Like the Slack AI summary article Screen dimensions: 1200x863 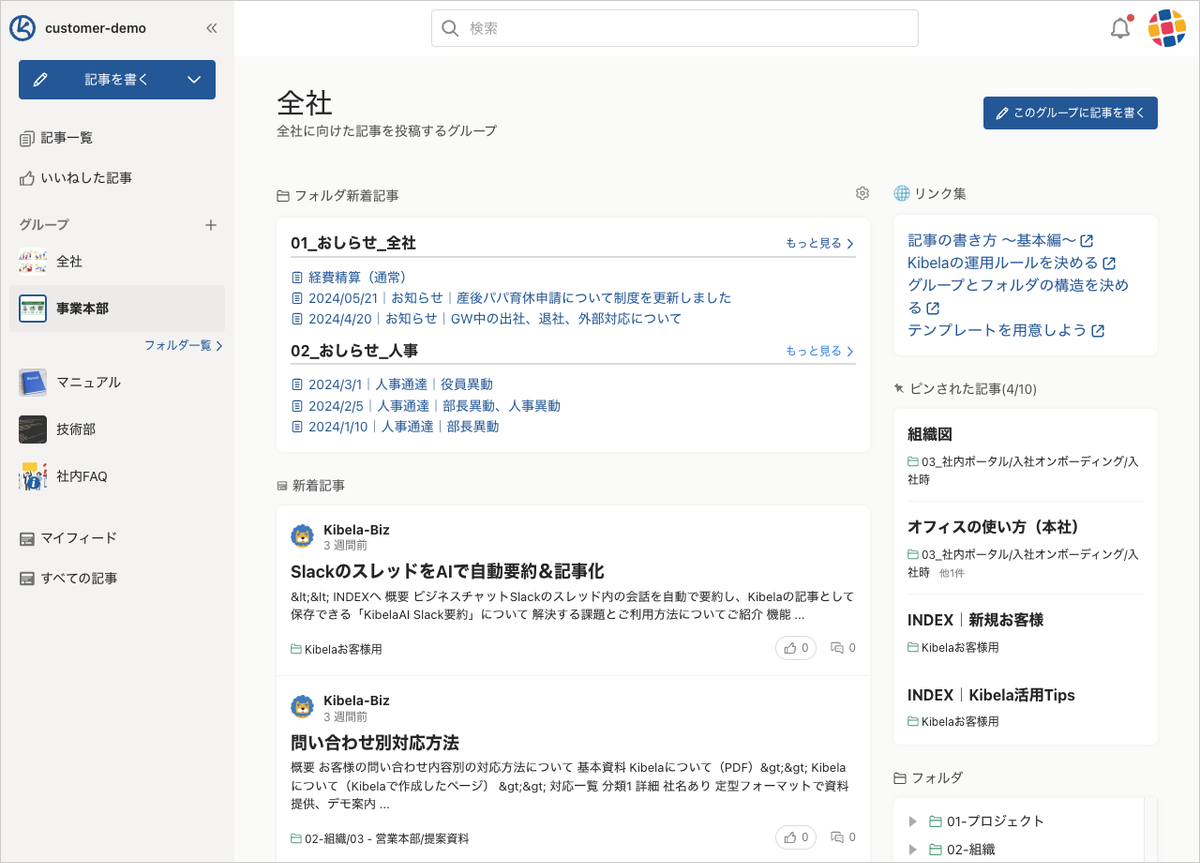pos(796,648)
